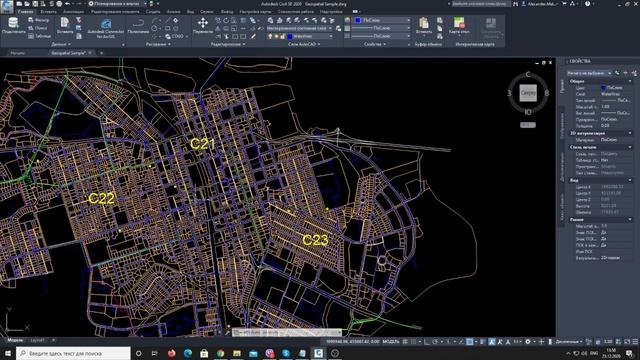Click the search field in the title bar
Image resolution: width=640 pixels, height=360 pixels.
[480, 4]
